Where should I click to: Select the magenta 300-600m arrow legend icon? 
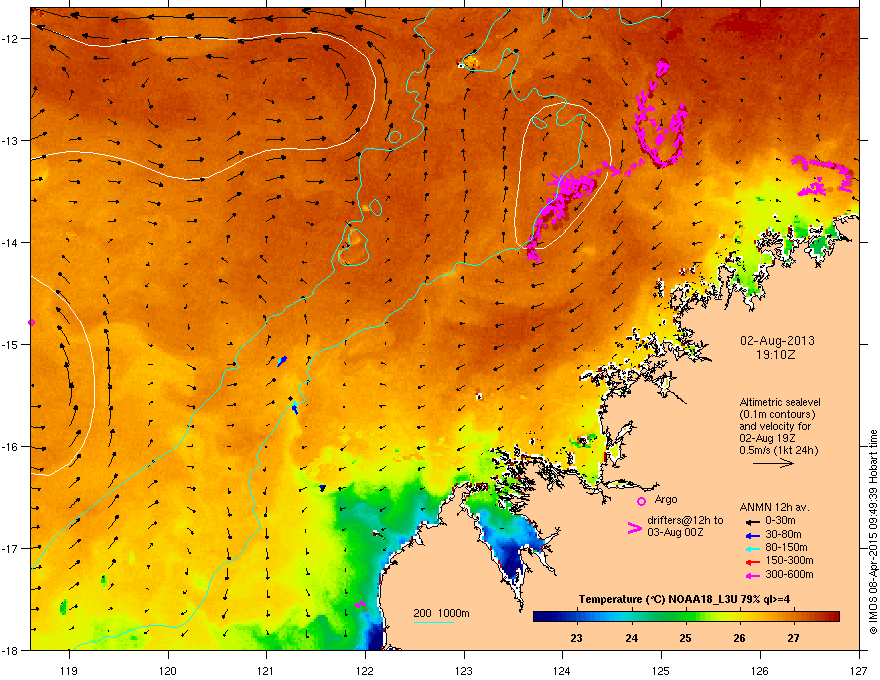751,575
